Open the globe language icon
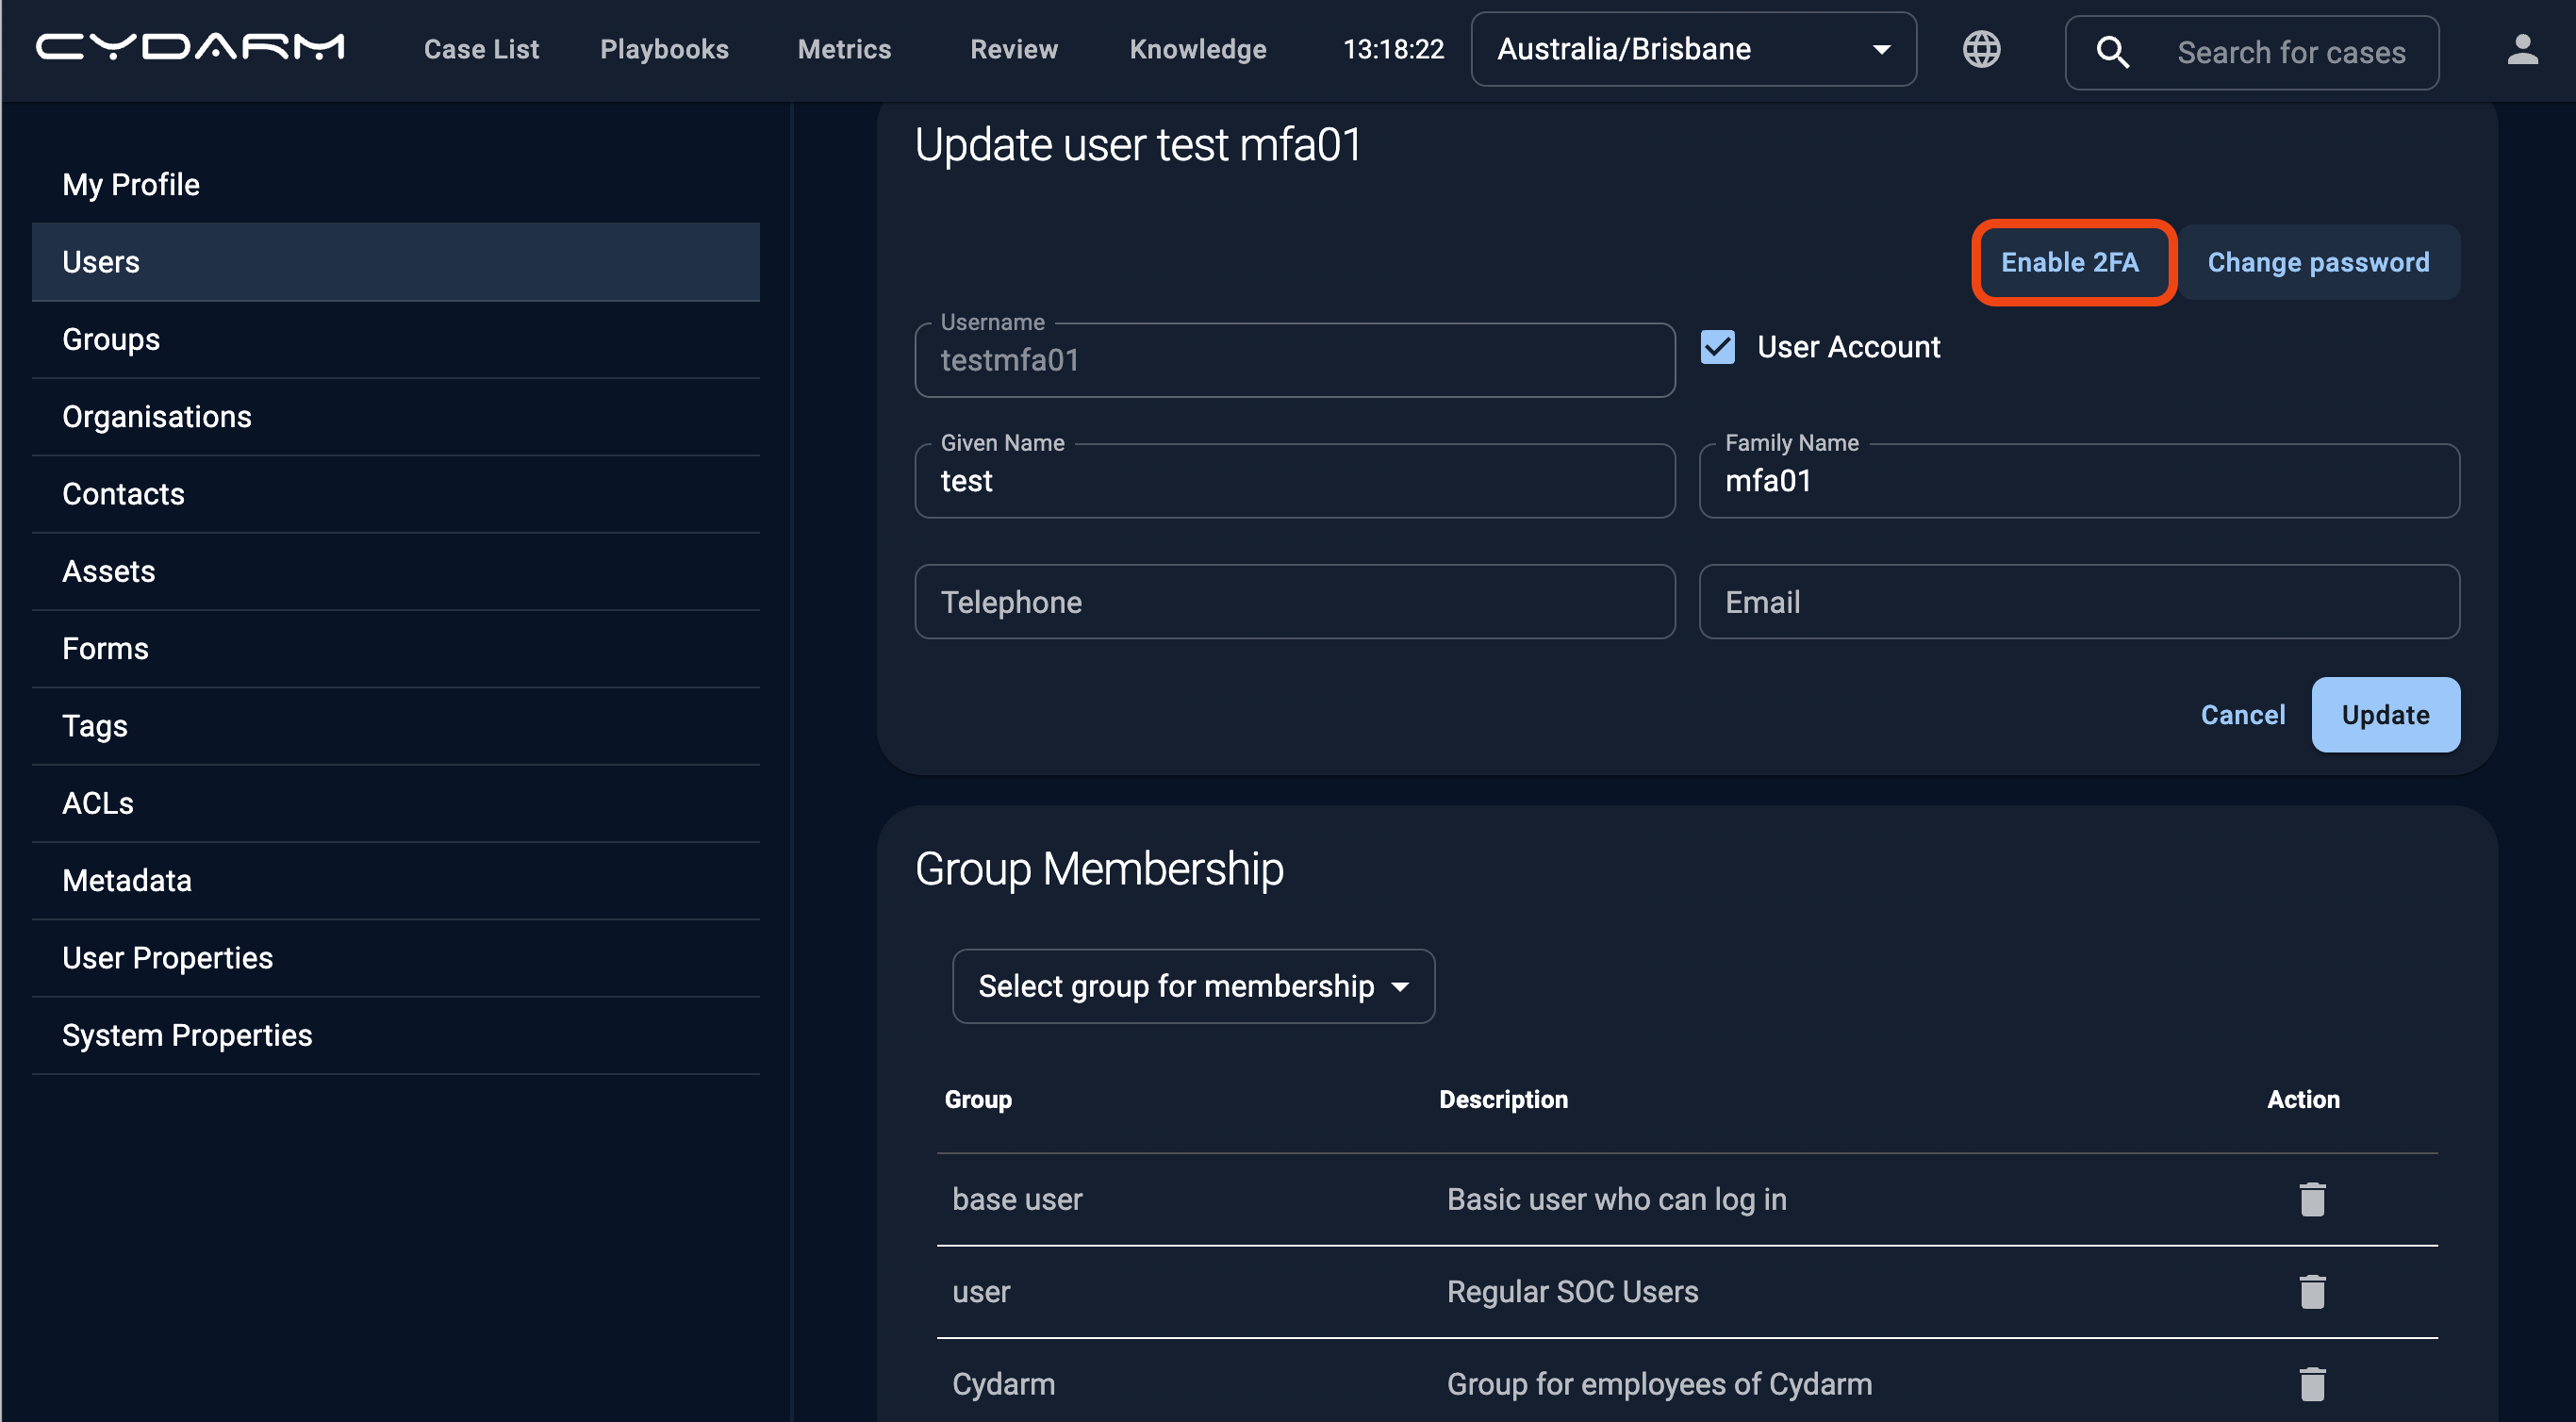Image resolution: width=2576 pixels, height=1422 pixels. (1980, 49)
